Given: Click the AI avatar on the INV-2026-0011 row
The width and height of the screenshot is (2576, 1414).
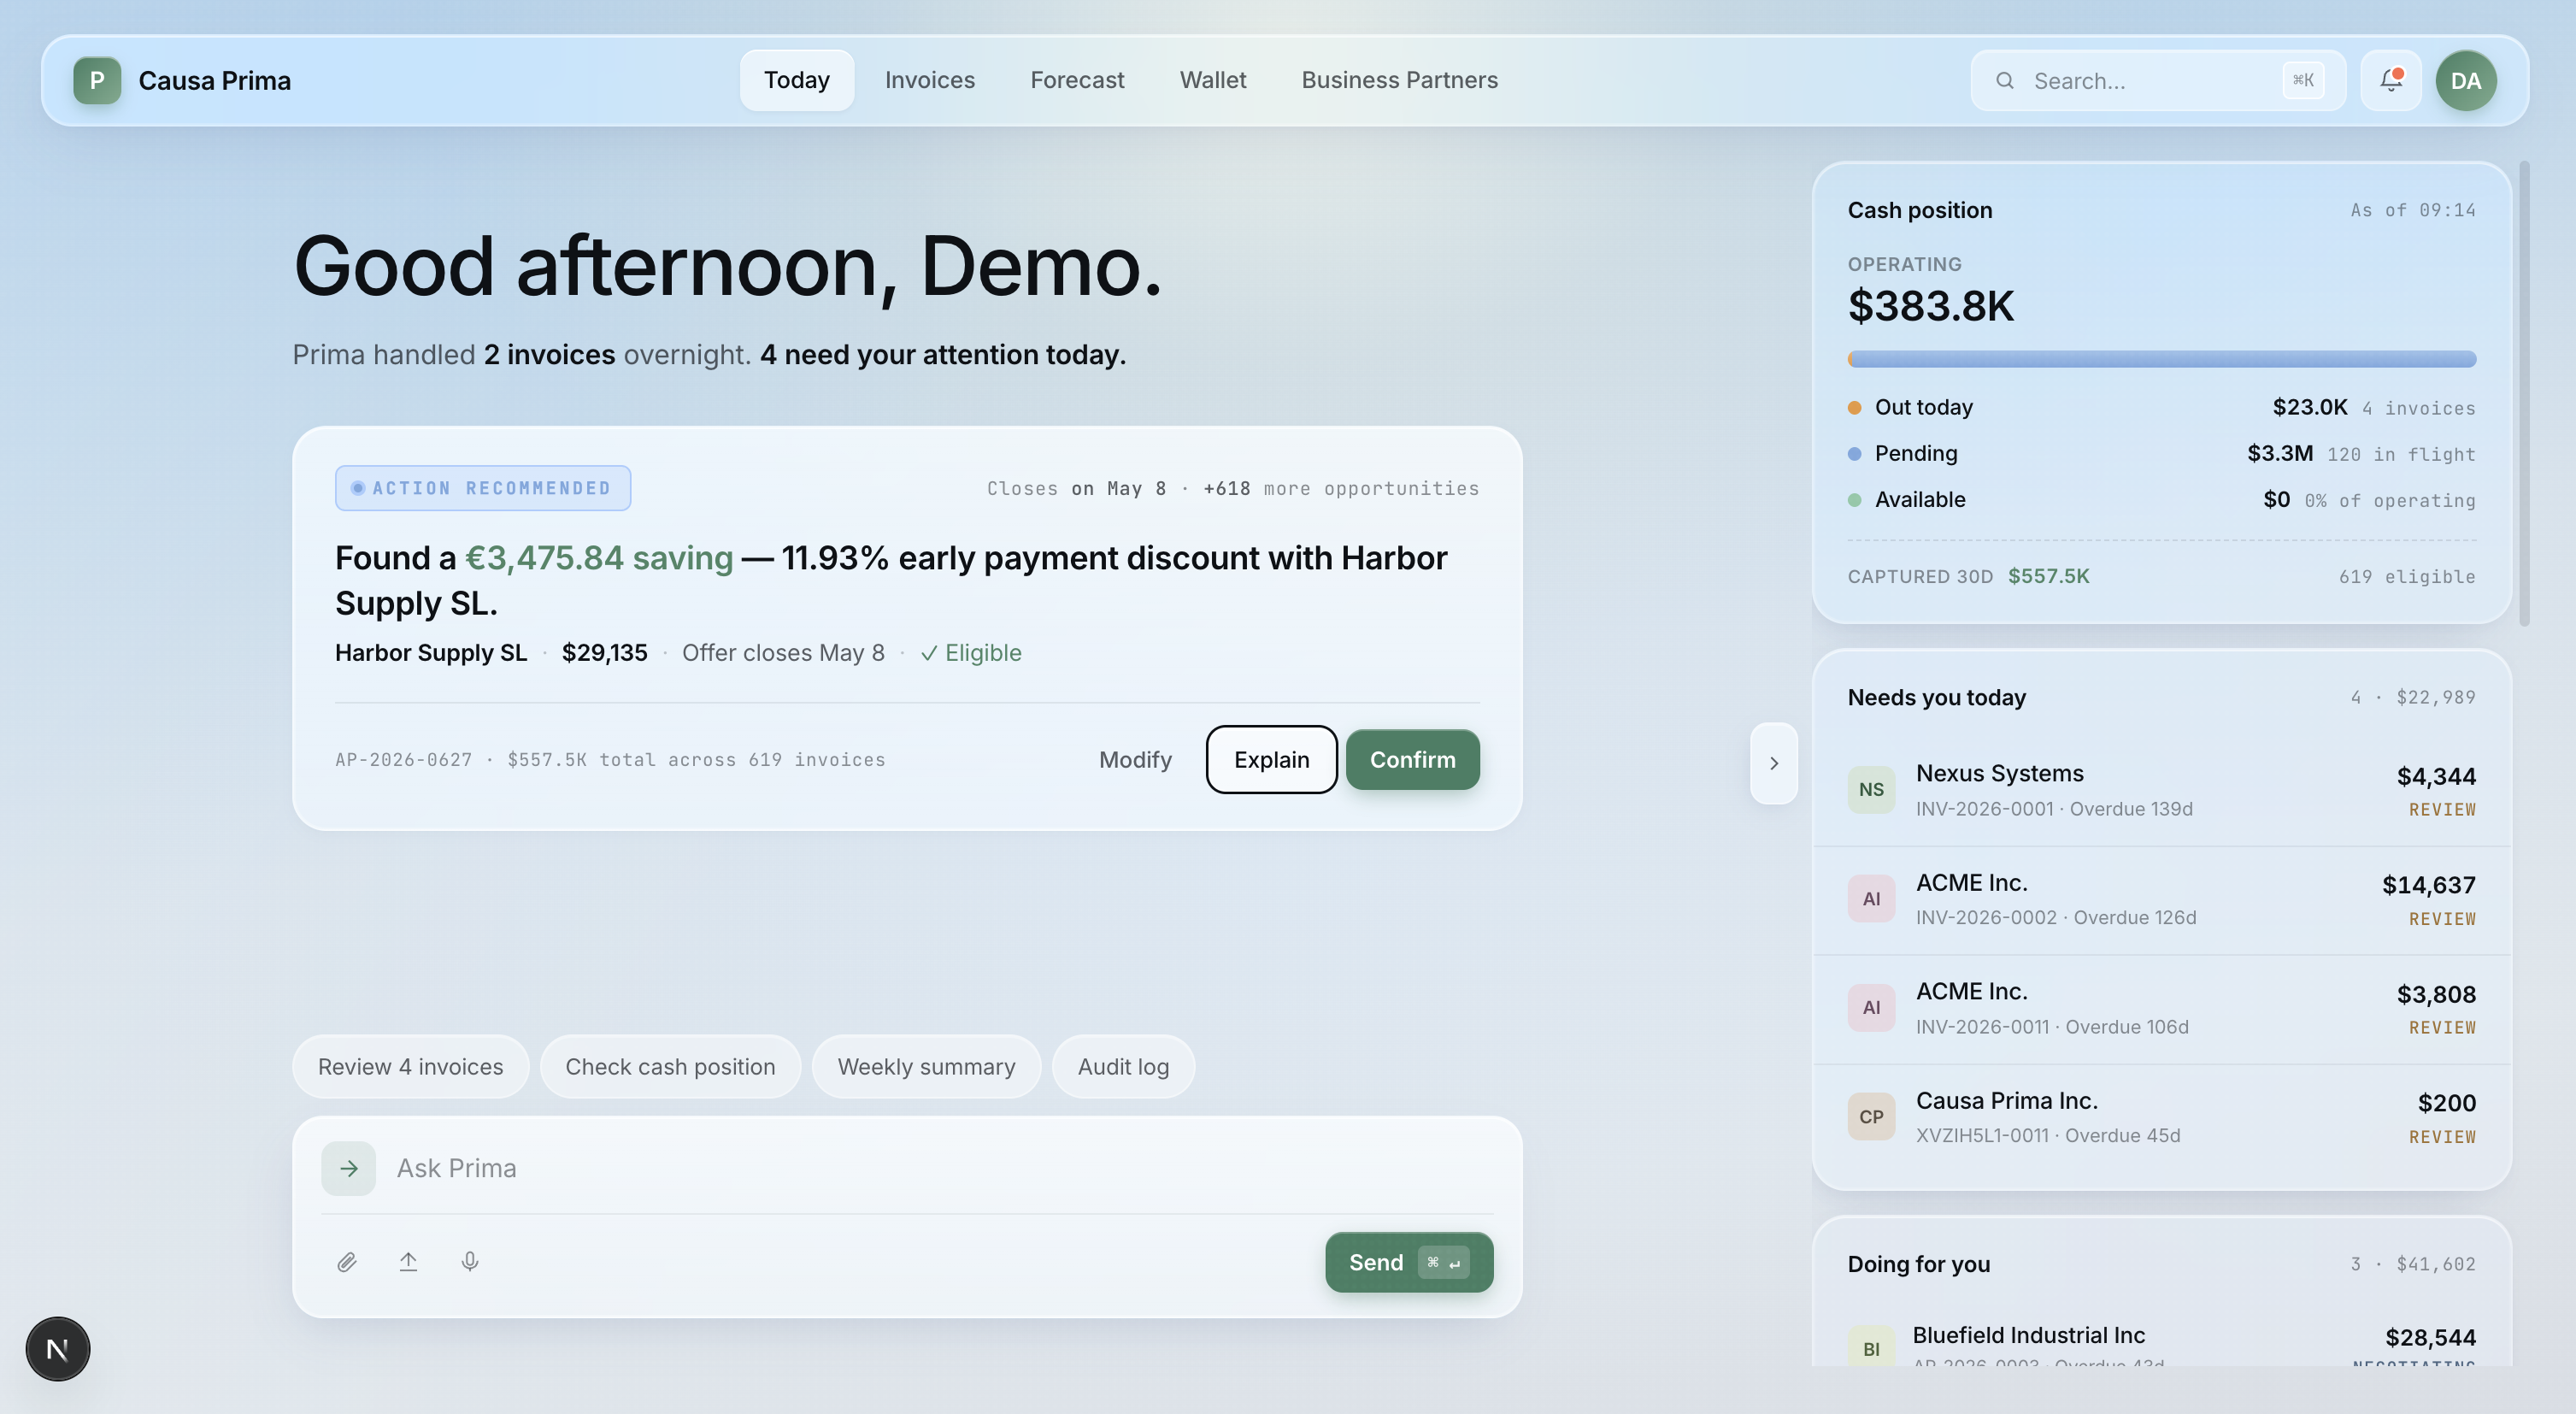Looking at the screenshot, I should 1871,1008.
